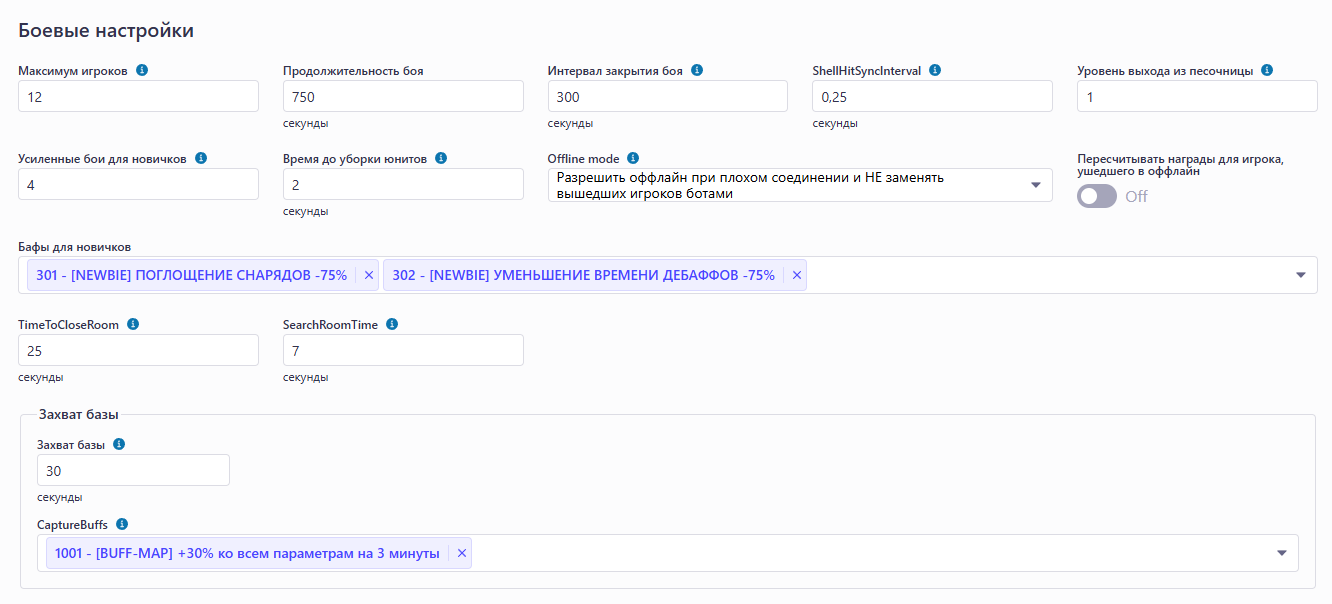Click info icon next to Offline mode
The width and height of the screenshot is (1332, 604).
pos(633,158)
